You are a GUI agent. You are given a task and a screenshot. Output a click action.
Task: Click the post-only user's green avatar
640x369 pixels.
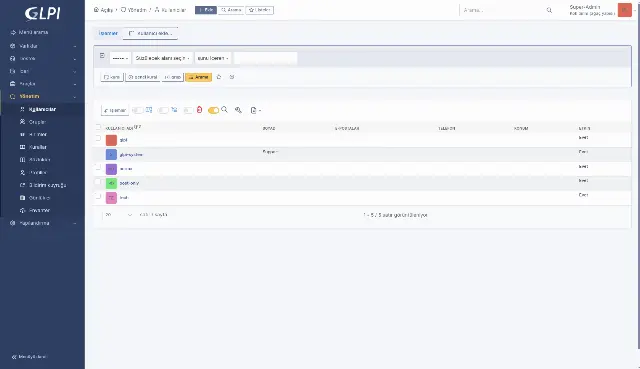[x=111, y=183]
